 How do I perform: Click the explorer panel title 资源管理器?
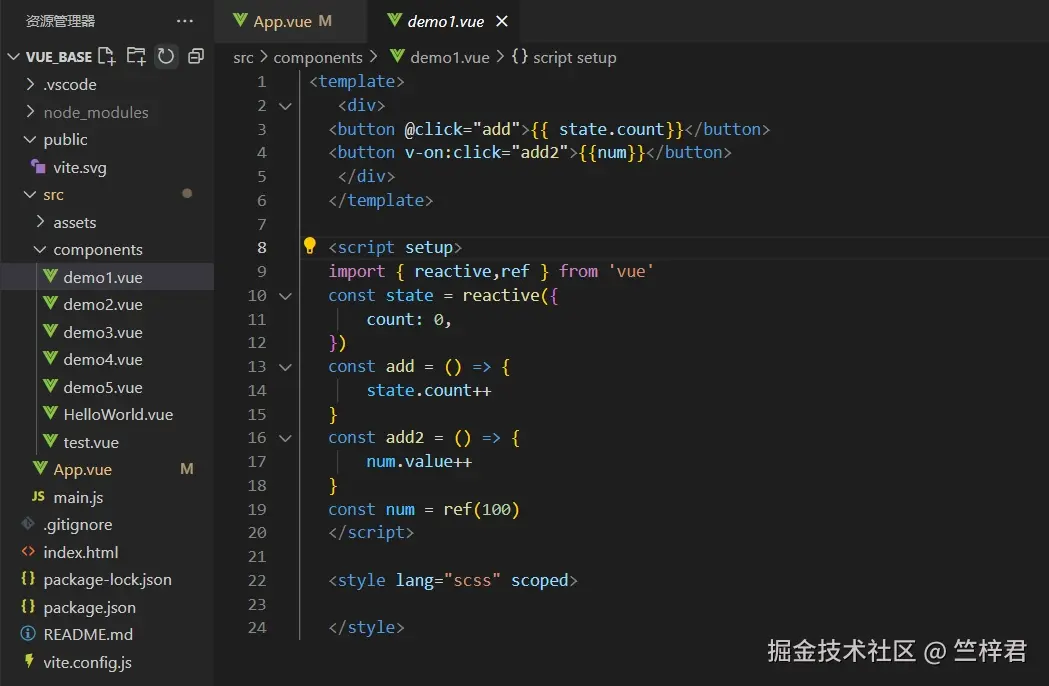point(60,21)
